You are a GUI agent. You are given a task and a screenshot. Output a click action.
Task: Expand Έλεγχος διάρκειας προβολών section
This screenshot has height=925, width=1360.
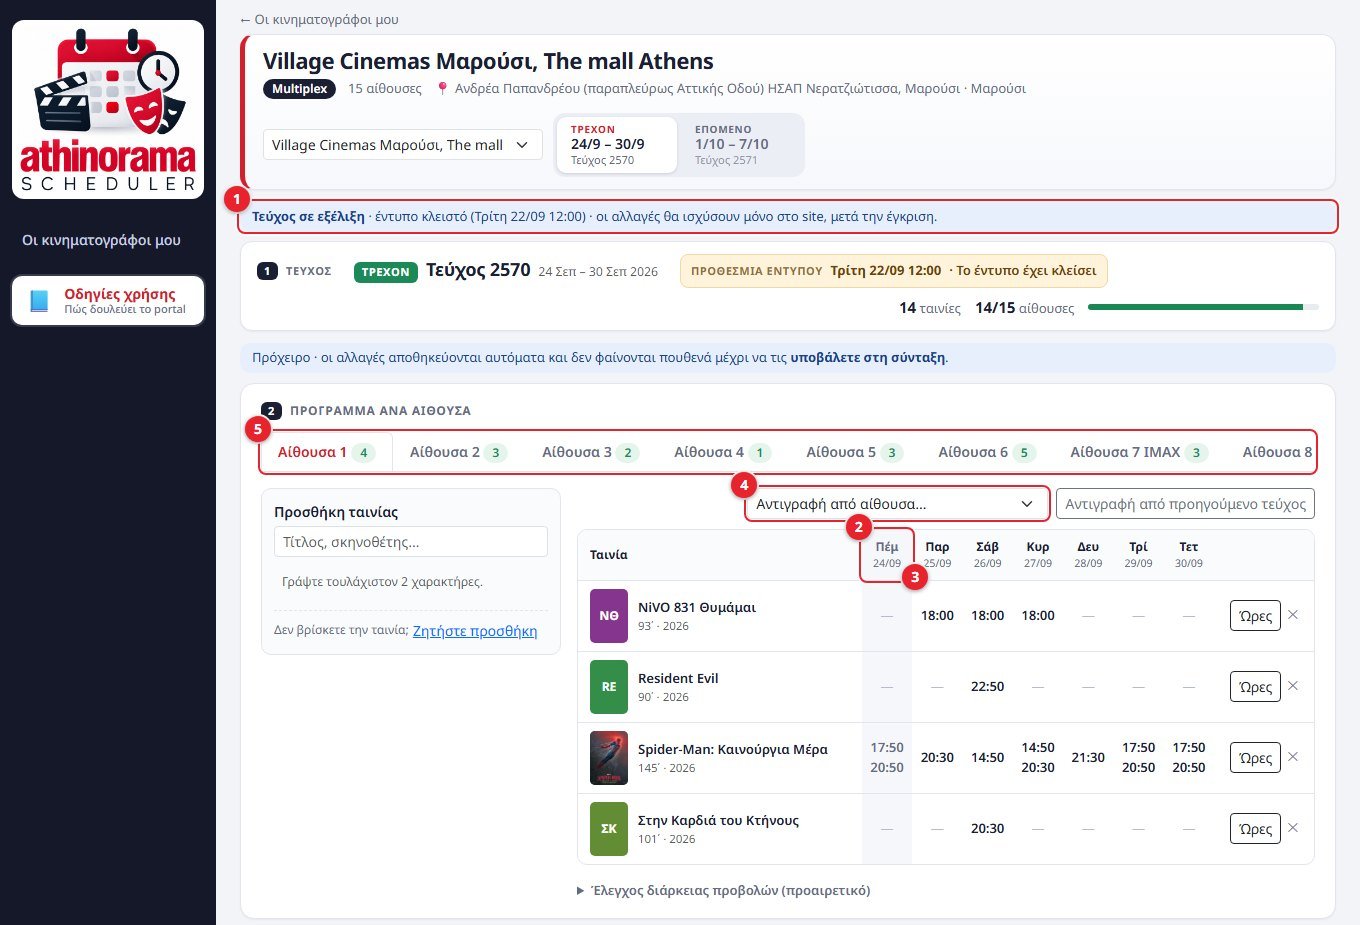click(724, 890)
